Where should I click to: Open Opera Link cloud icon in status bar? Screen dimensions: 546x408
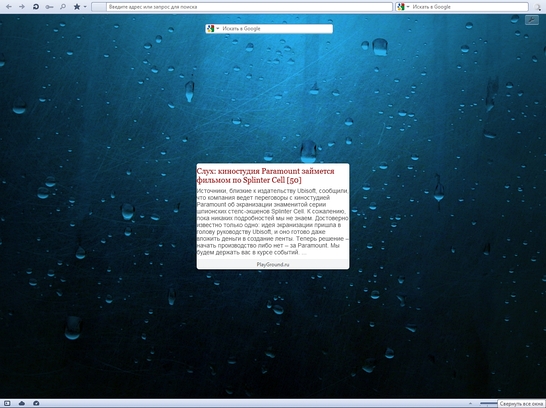click(x=22, y=403)
